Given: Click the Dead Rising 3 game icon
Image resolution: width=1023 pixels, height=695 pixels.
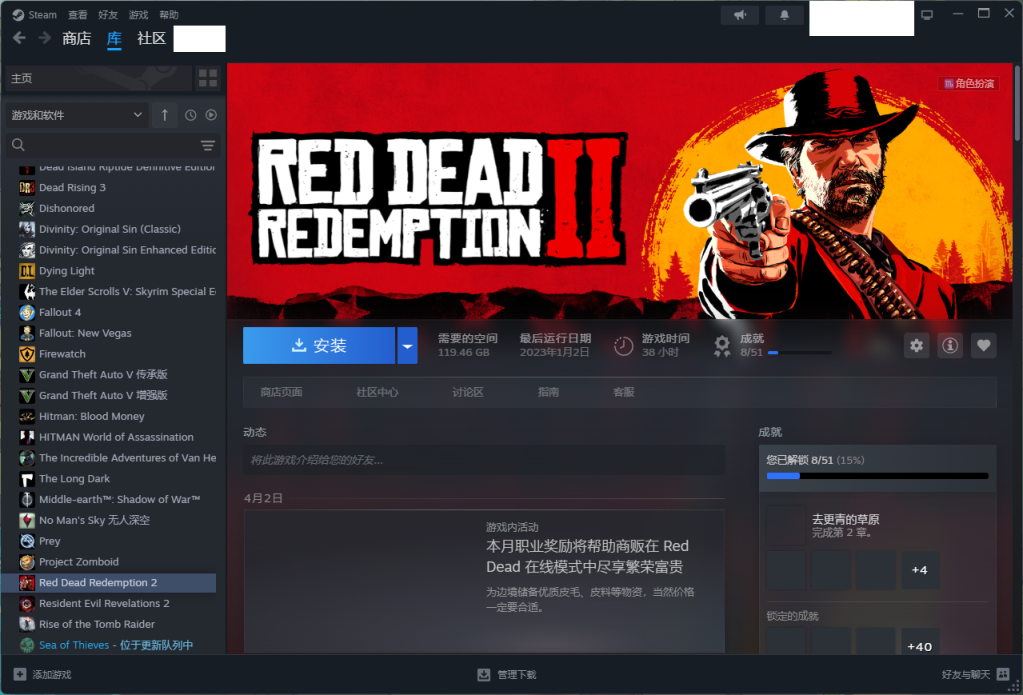Looking at the screenshot, I should pos(27,188).
